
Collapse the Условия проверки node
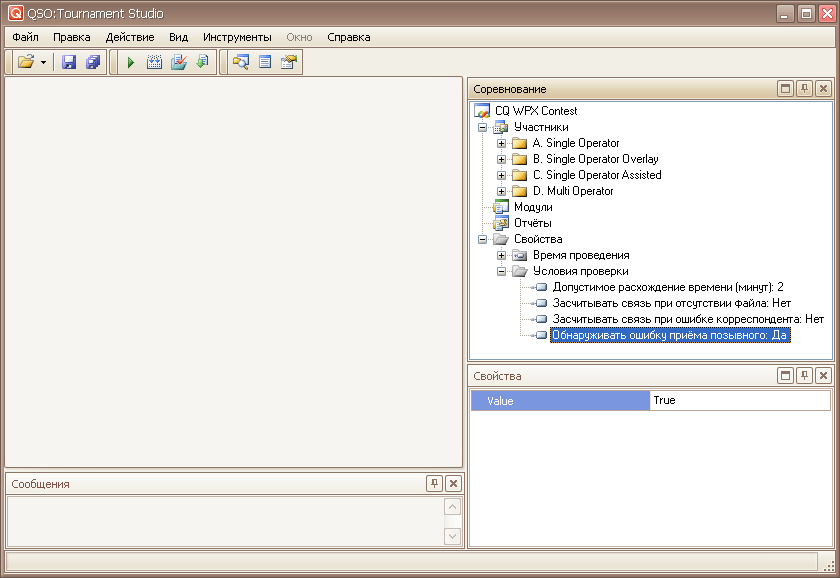[502, 271]
